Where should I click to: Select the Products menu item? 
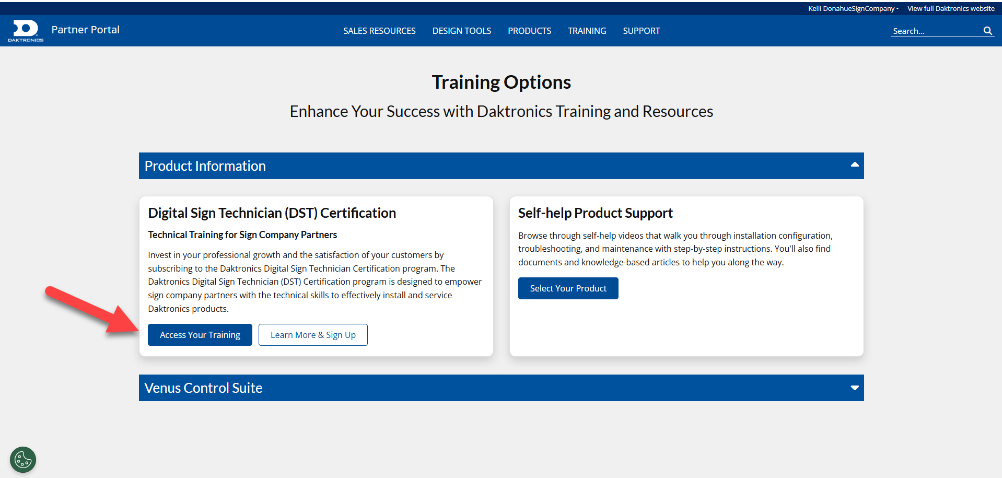click(x=529, y=31)
